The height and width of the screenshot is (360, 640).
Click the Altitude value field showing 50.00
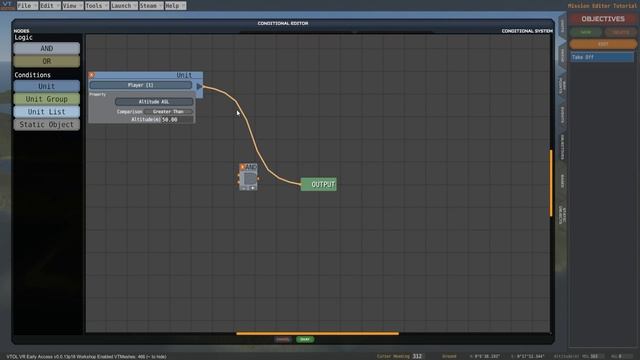pyautogui.click(x=177, y=120)
